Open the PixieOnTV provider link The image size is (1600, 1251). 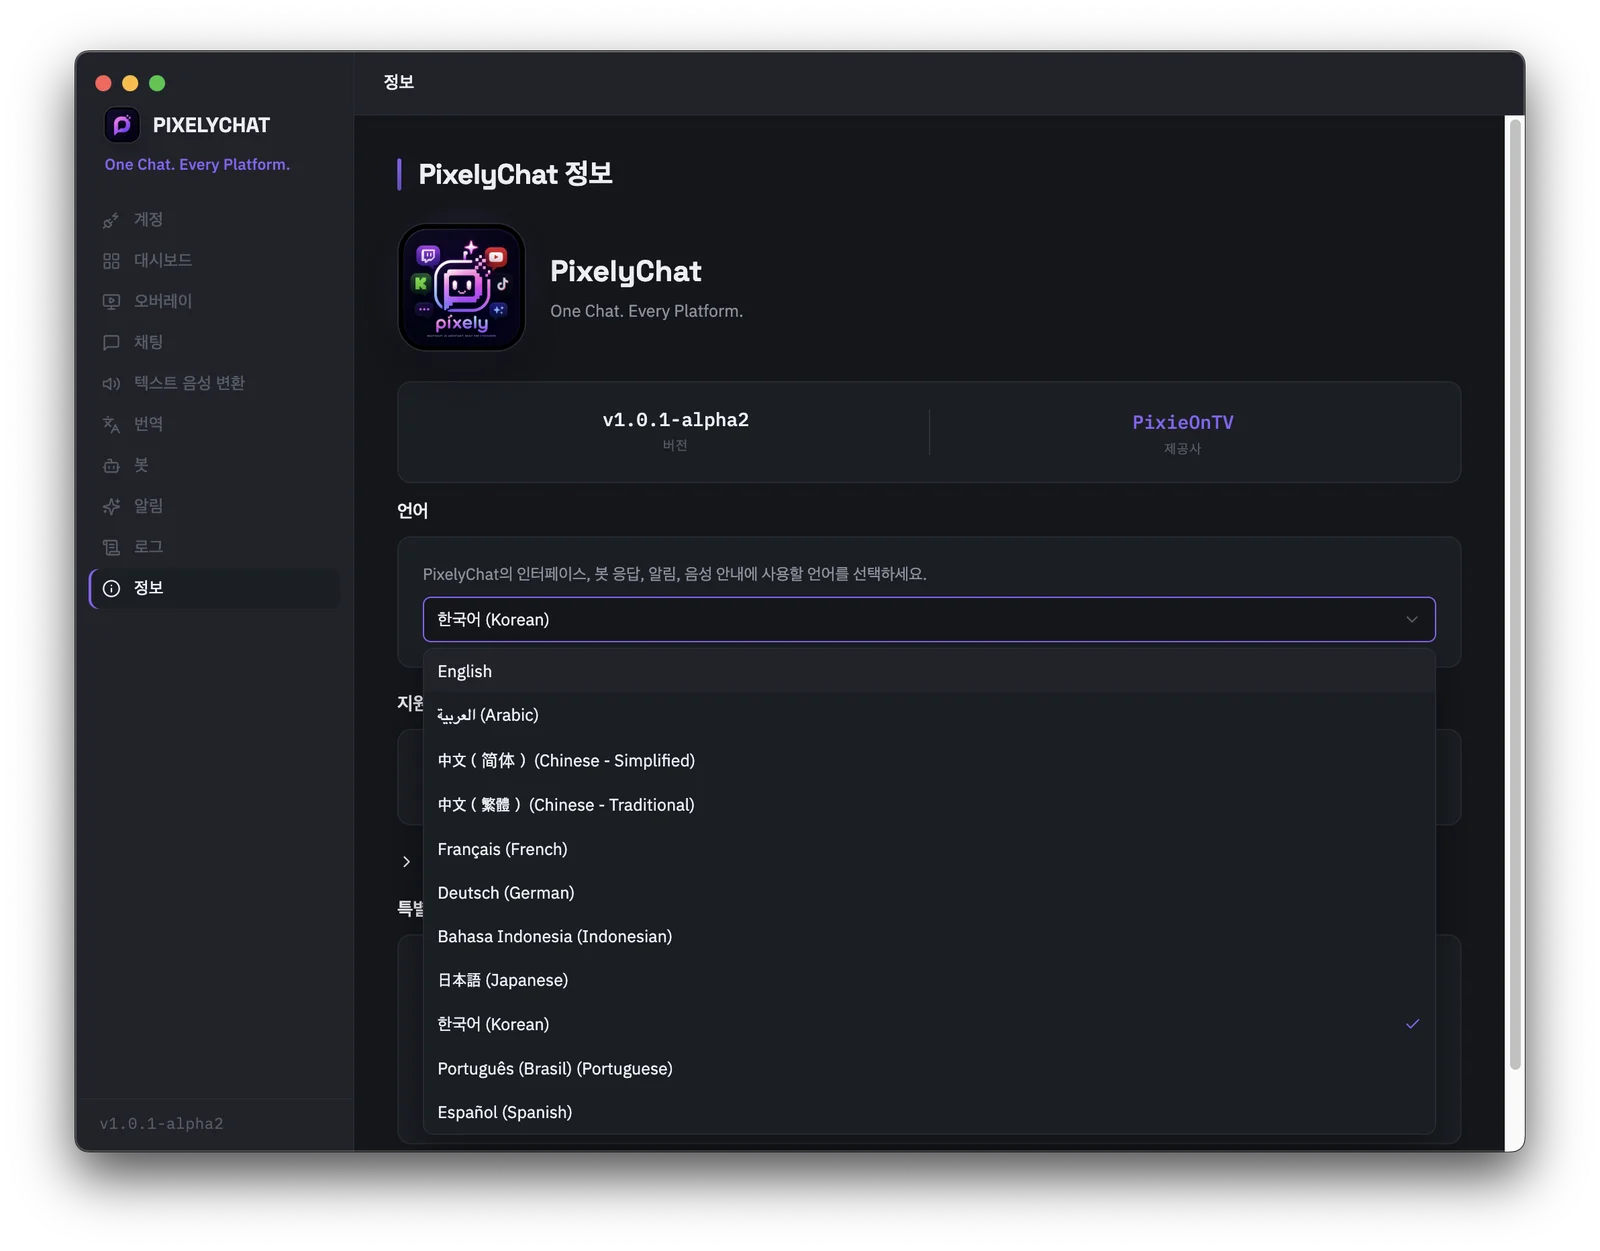(1183, 423)
